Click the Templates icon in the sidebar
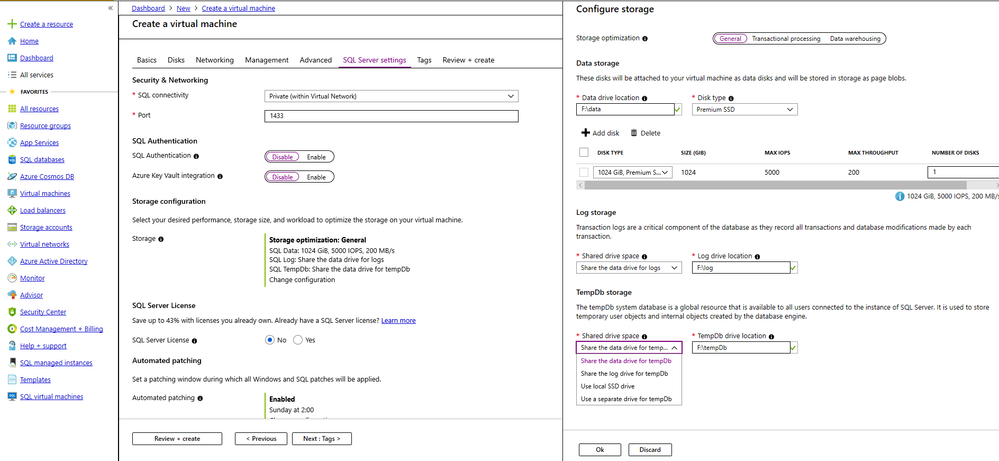999x461 pixels. point(11,379)
